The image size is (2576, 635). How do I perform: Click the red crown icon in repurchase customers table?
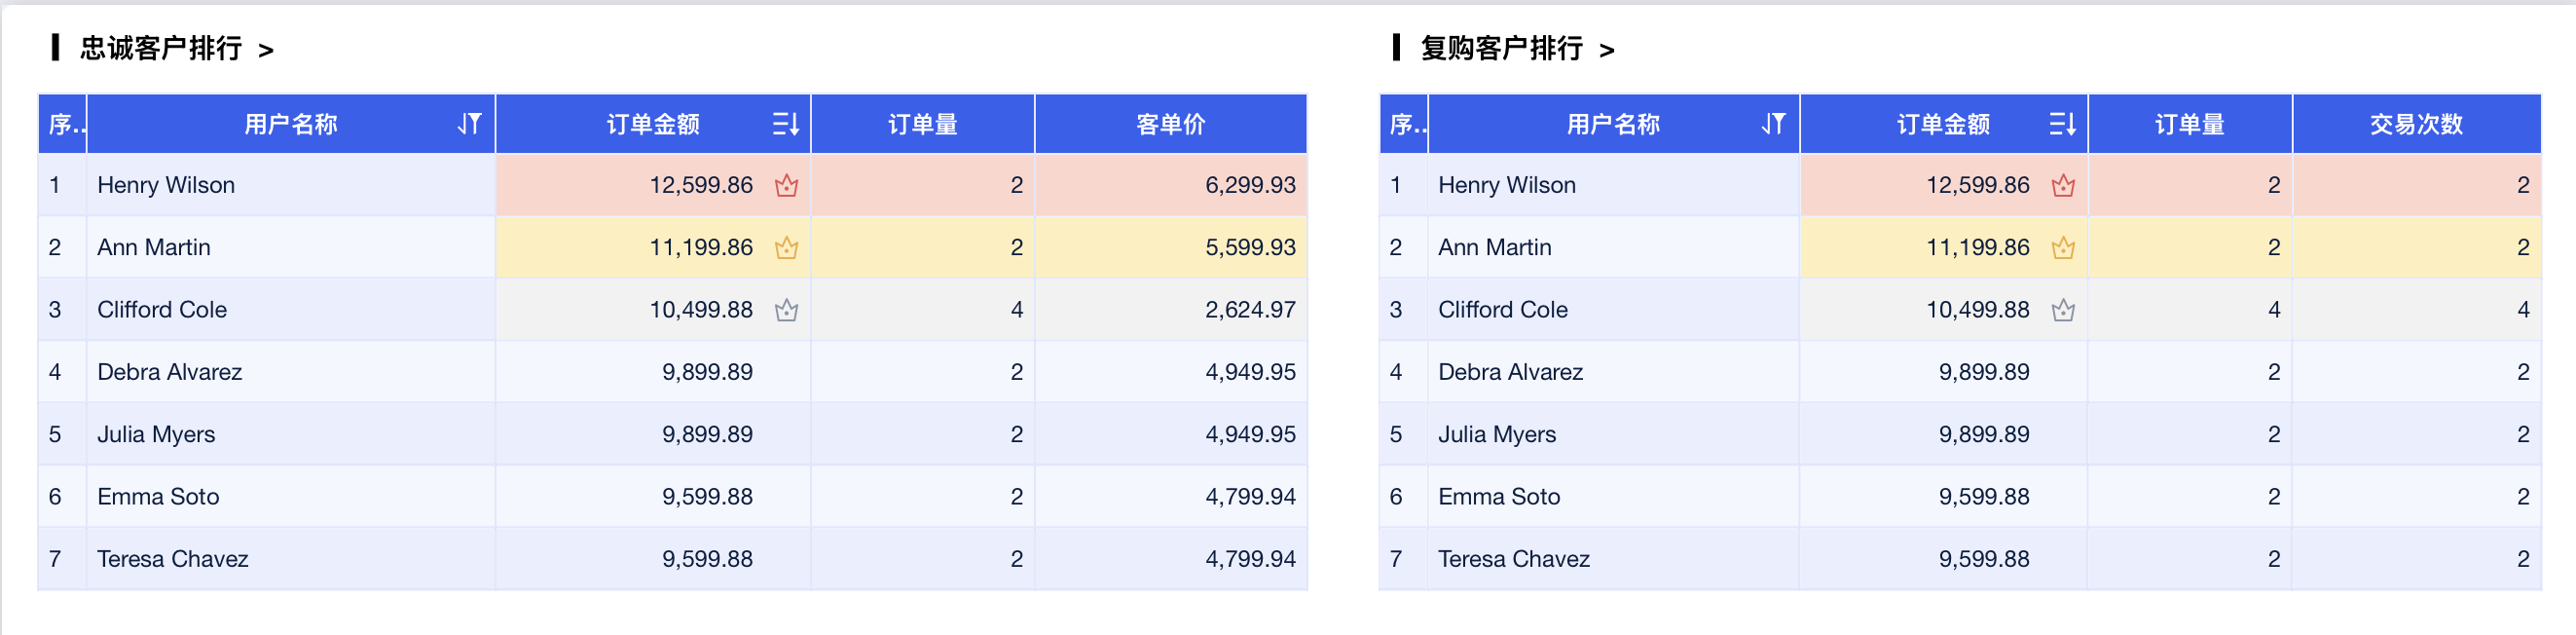coord(2062,186)
